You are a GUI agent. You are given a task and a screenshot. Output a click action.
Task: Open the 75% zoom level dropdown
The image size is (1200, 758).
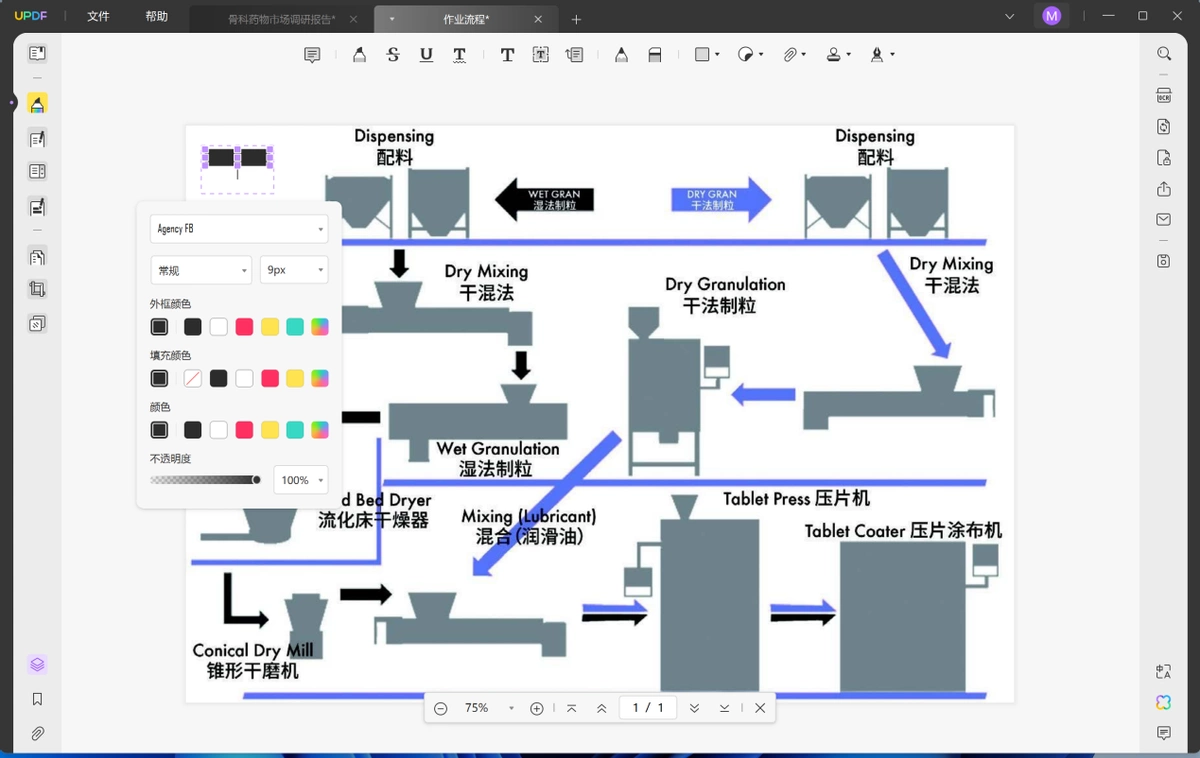coord(487,708)
